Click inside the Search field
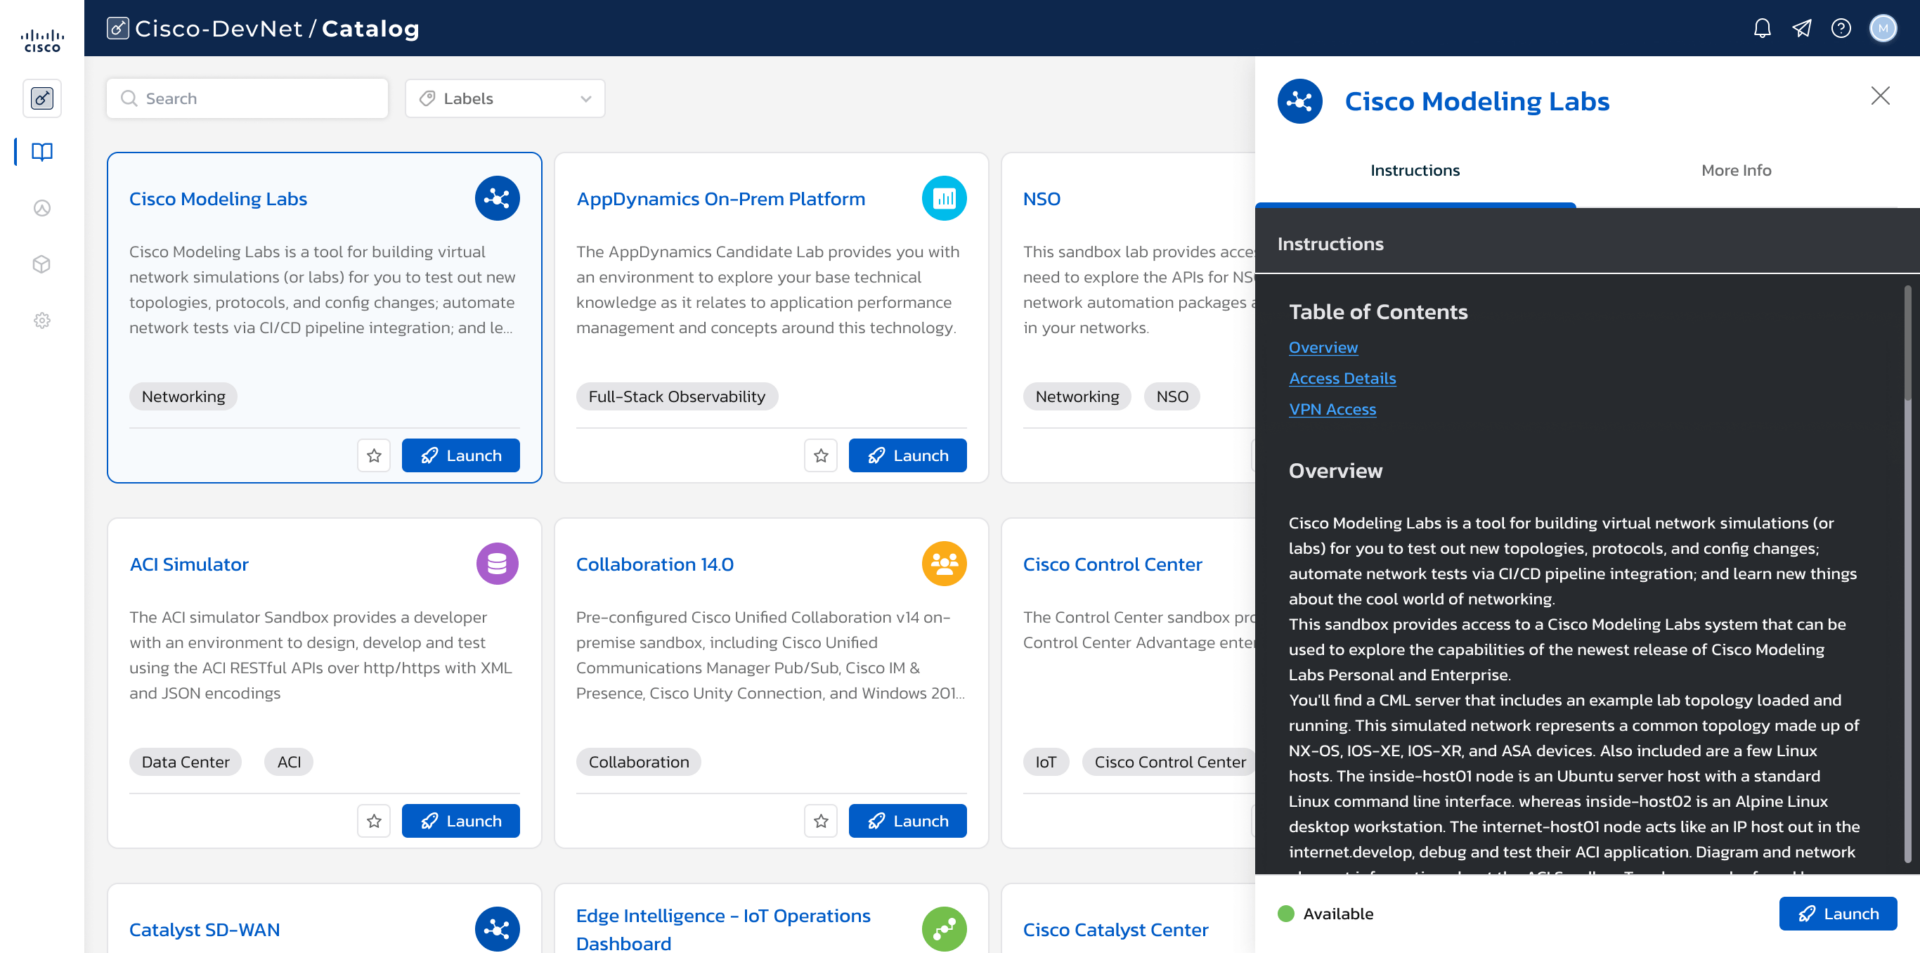 (246, 98)
